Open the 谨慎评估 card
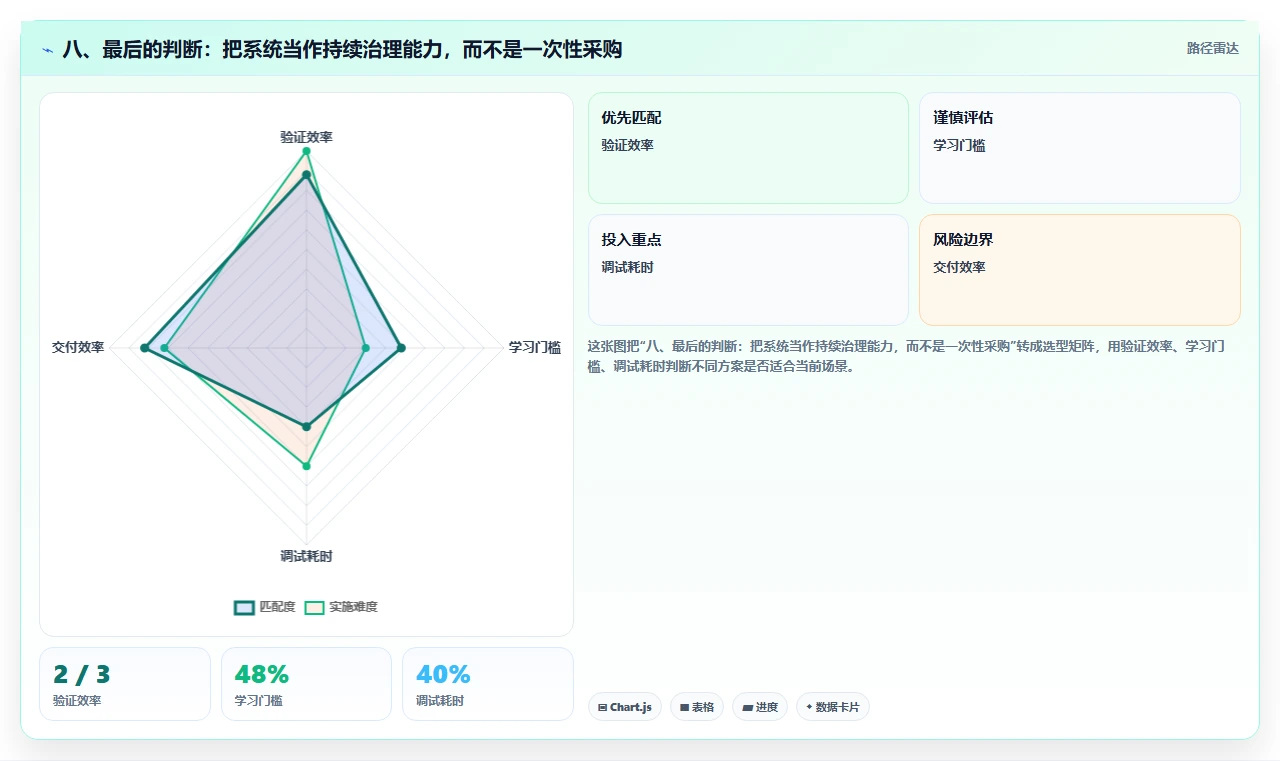Screen dimensions: 1280x761 [x=1080, y=148]
